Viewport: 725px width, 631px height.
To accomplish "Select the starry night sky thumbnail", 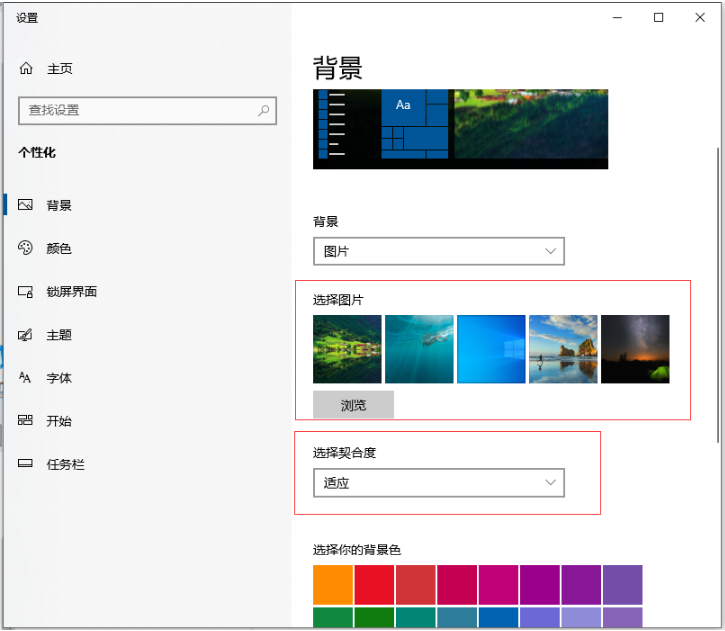I will click(x=635, y=349).
